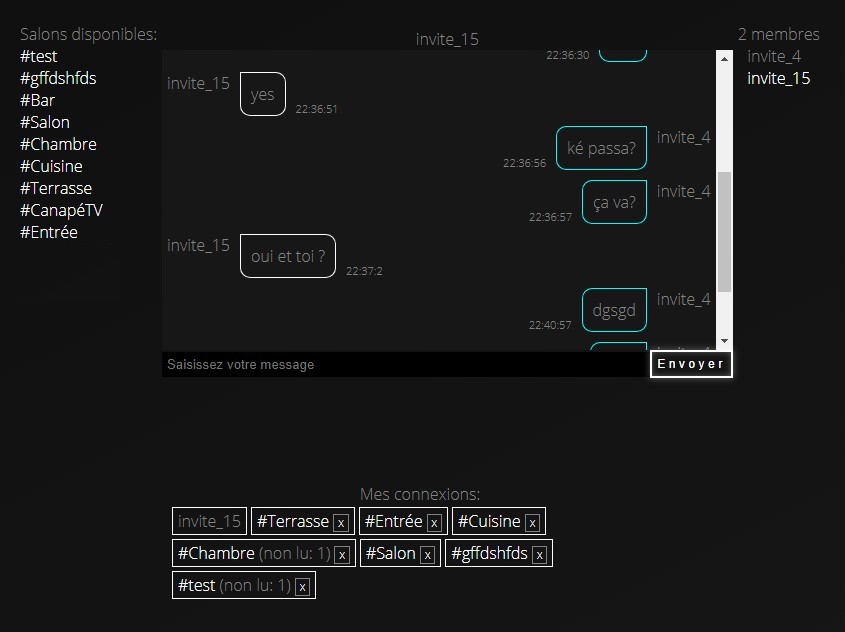Select #Terrasse in available salons list
Image resolution: width=845 pixels, height=632 pixels.
click(56, 188)
